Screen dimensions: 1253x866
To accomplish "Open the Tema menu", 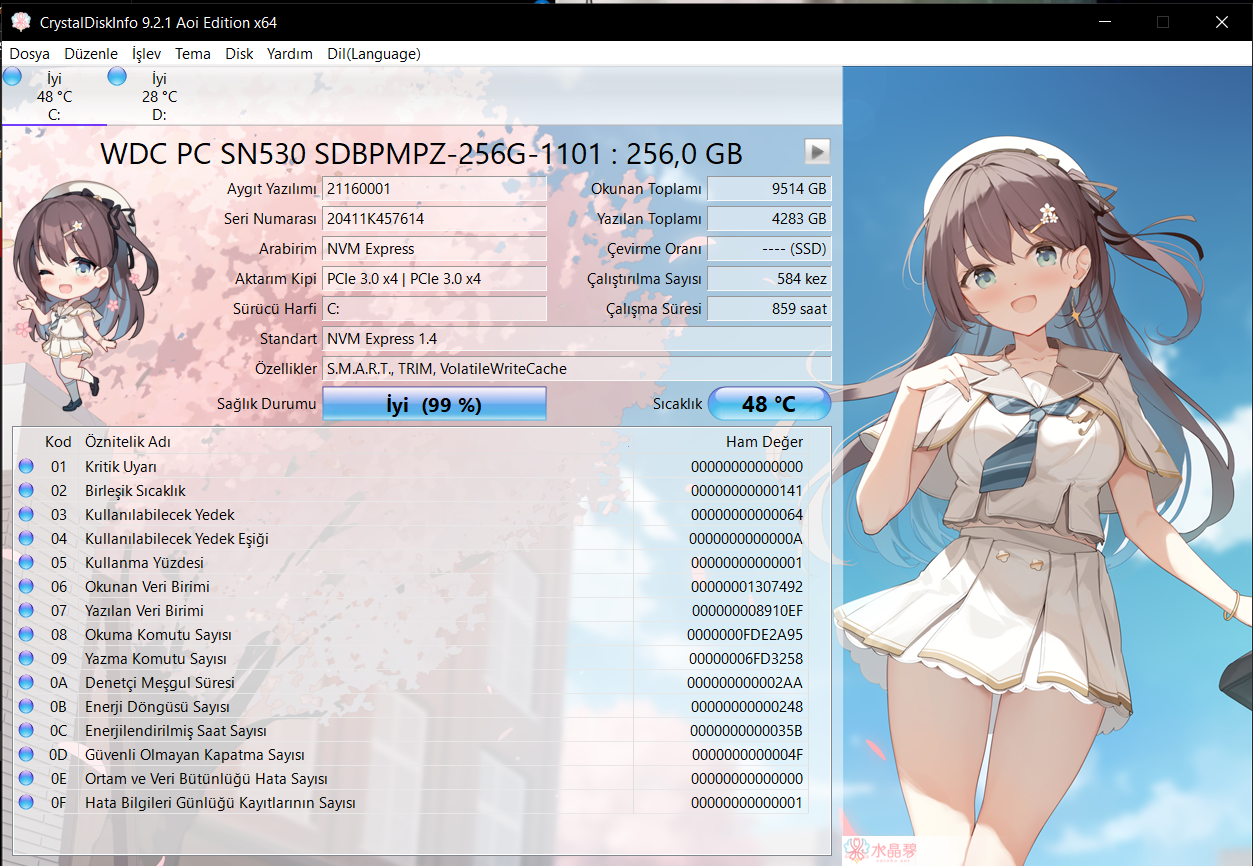I will tap(193, 54).
